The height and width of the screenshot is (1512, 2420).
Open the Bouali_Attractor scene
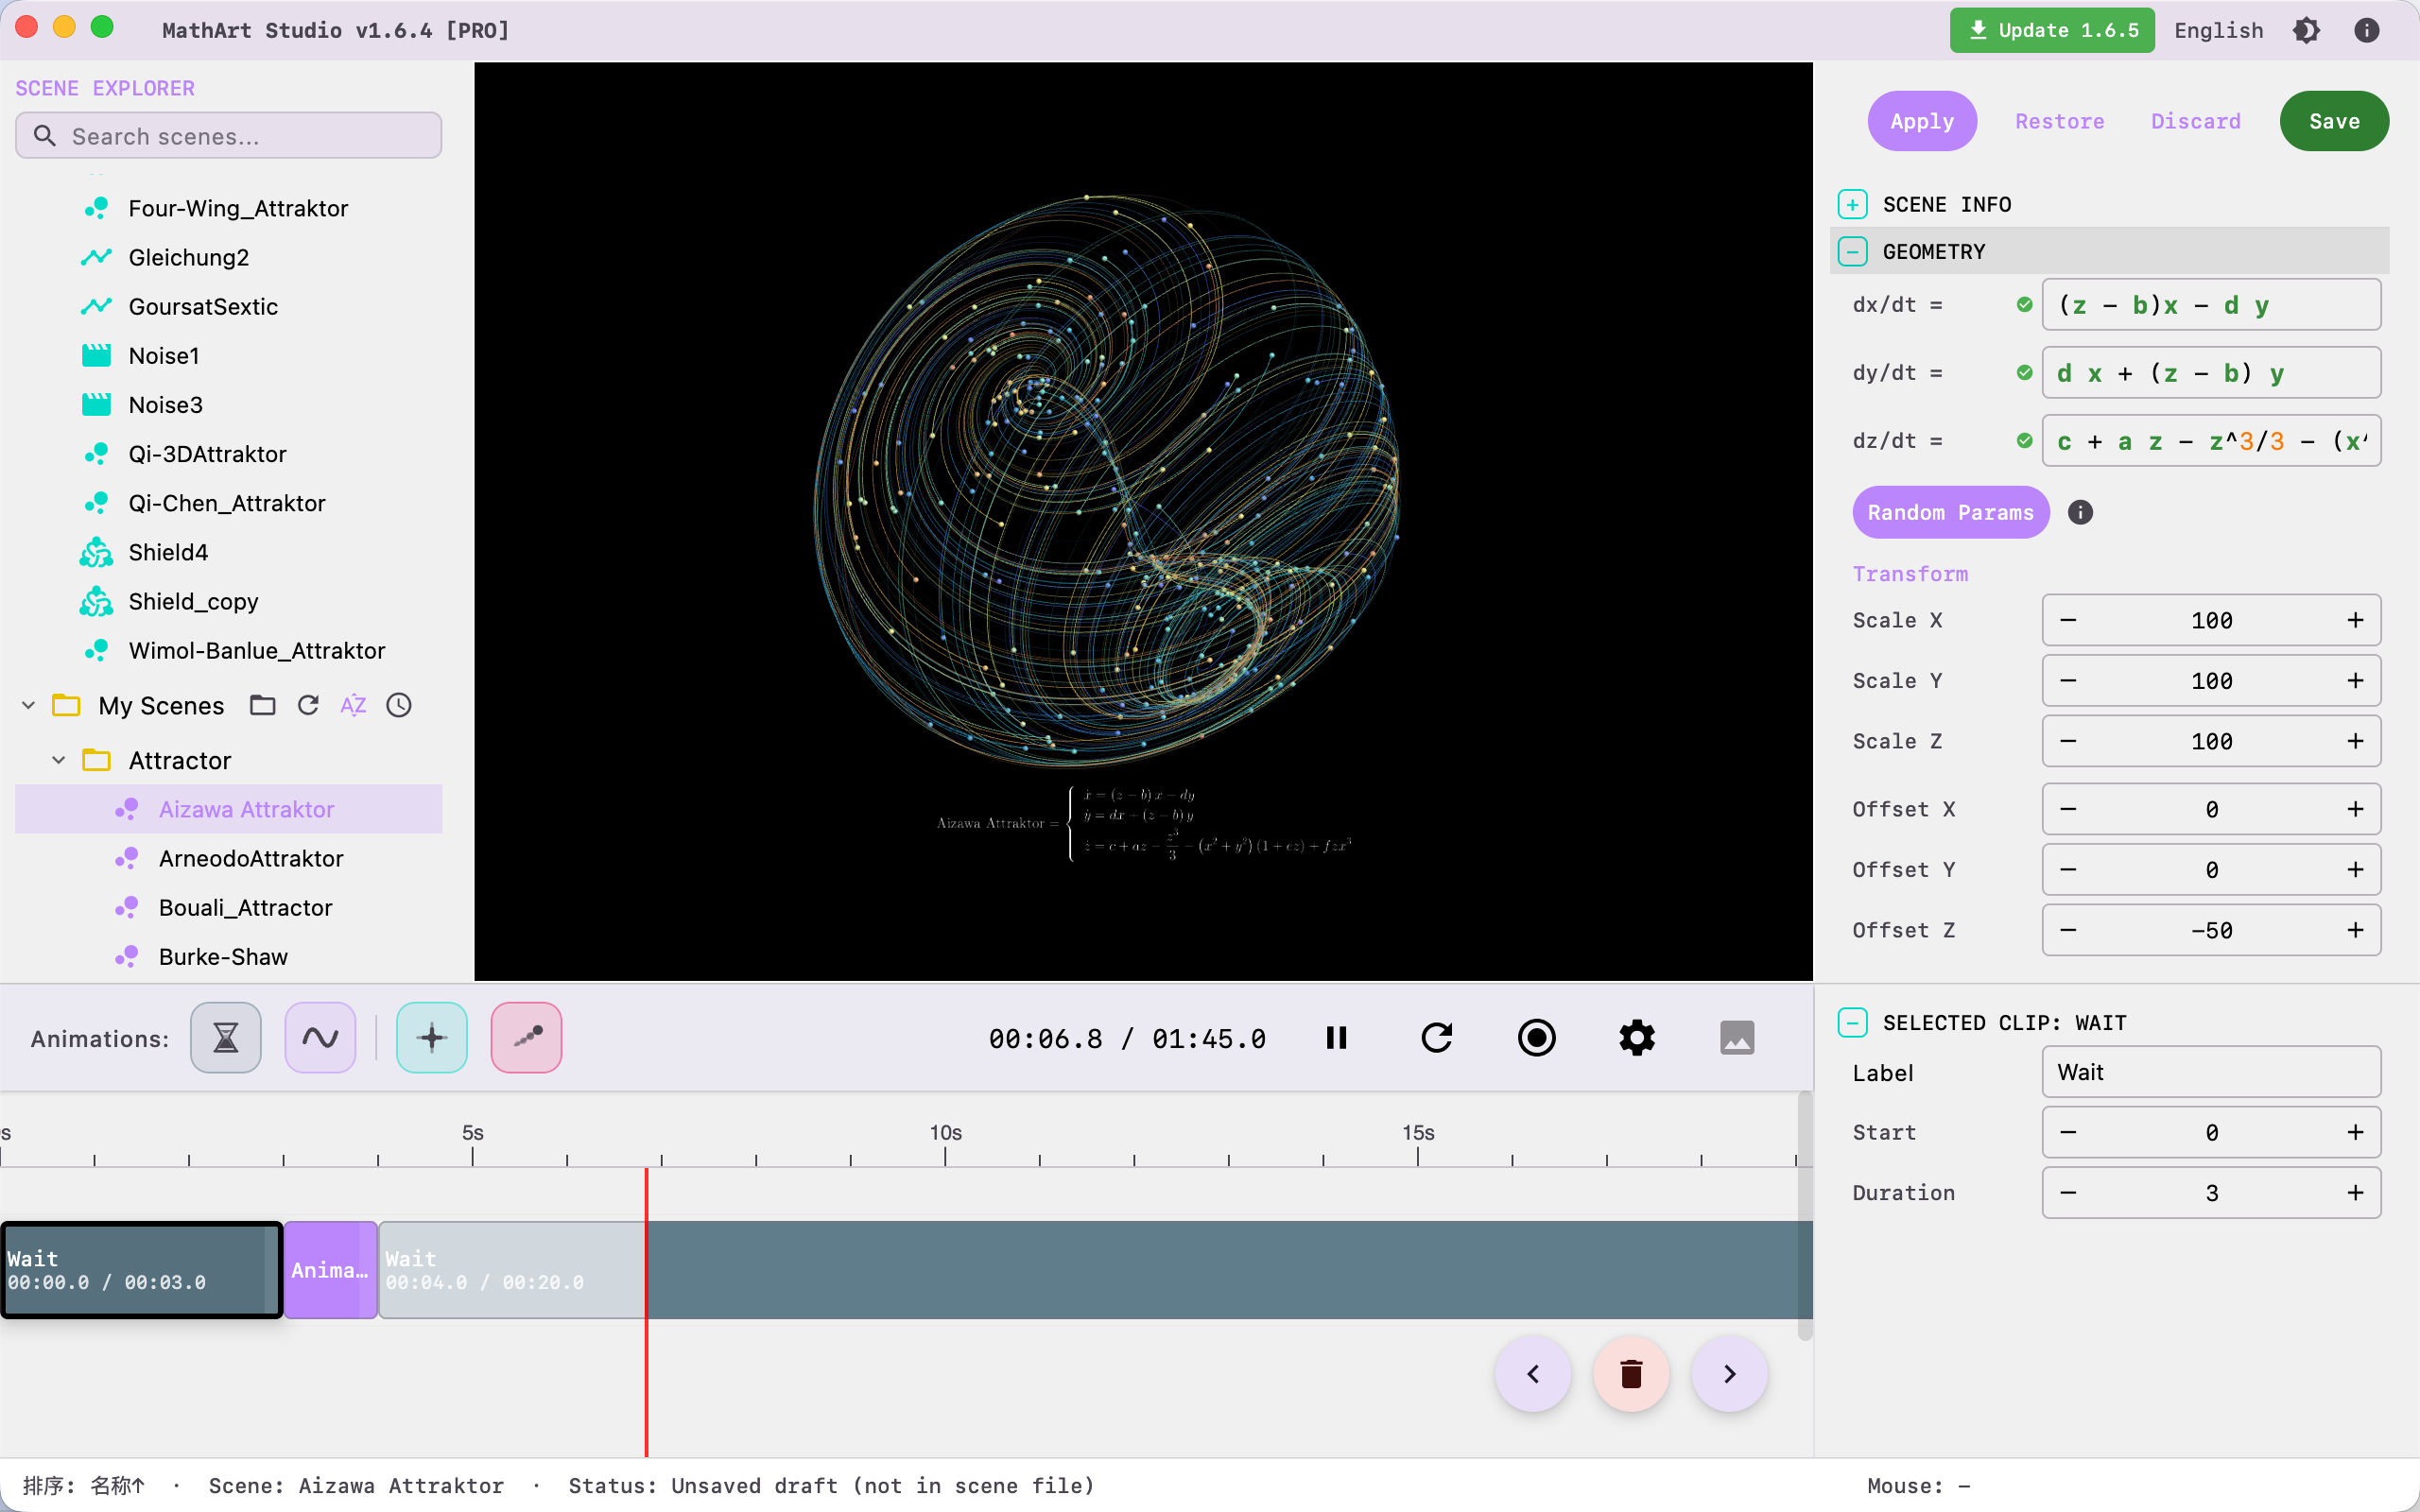[x=246, y=908]
